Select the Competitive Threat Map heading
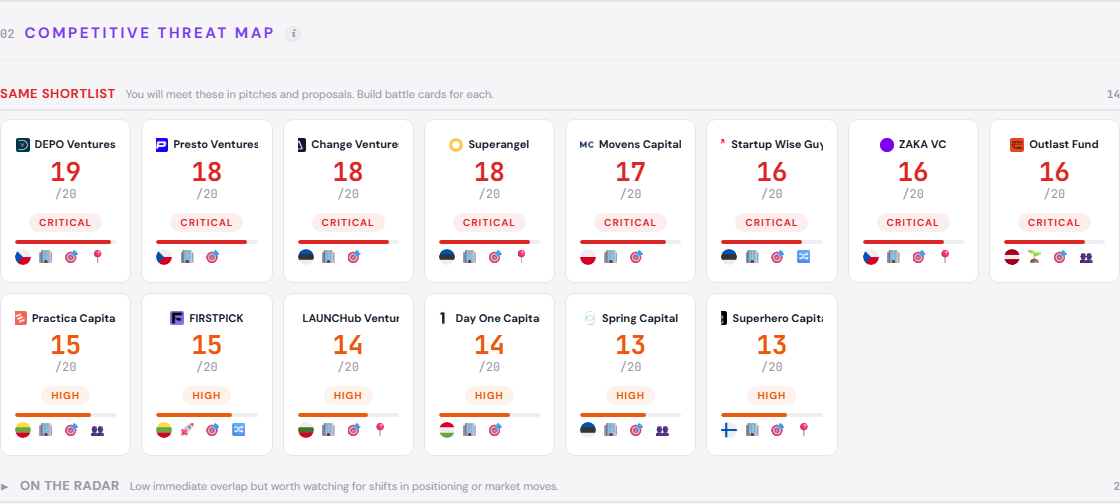This screenshot has width=1120, height=504. click(149, 33)
